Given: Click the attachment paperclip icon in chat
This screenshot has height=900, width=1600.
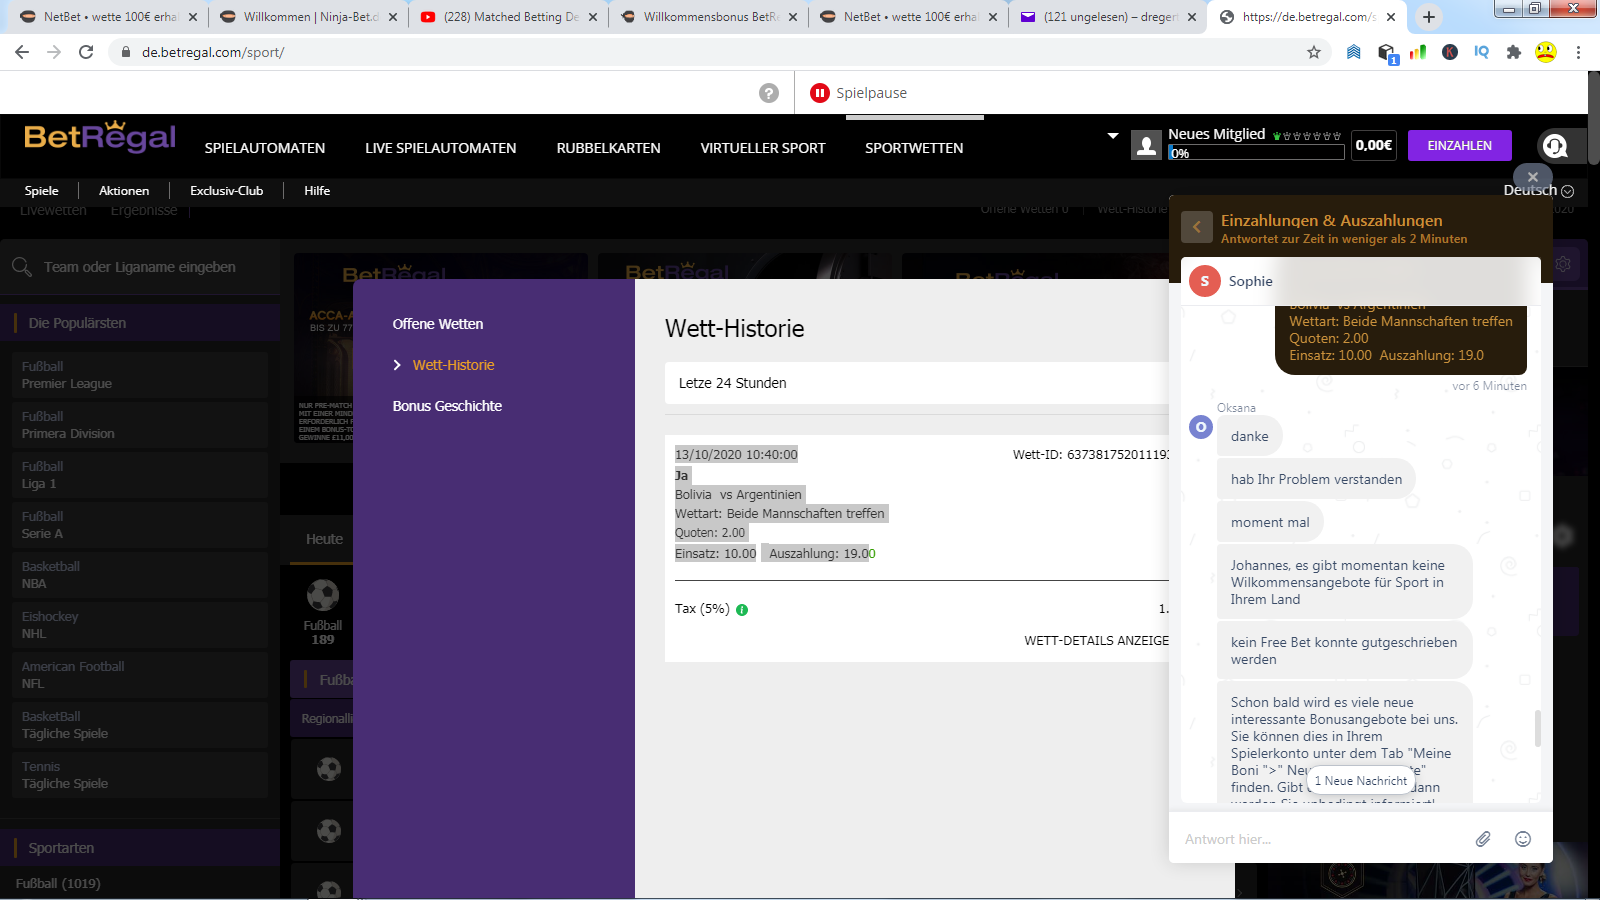Looking at the screenshot, I should tap(1483, 839).
